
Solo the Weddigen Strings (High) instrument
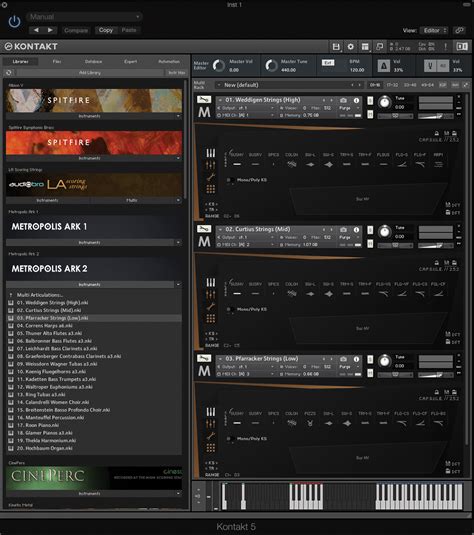click(x=370, y=100)
